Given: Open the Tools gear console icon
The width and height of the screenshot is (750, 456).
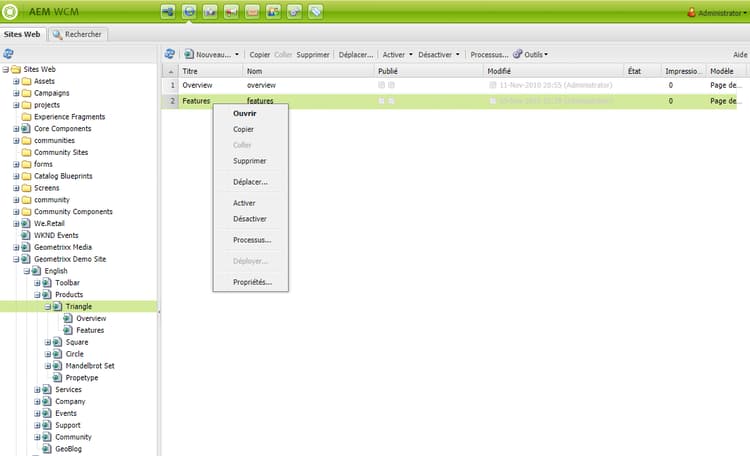Looking at the screenshot, I should 294,11.
